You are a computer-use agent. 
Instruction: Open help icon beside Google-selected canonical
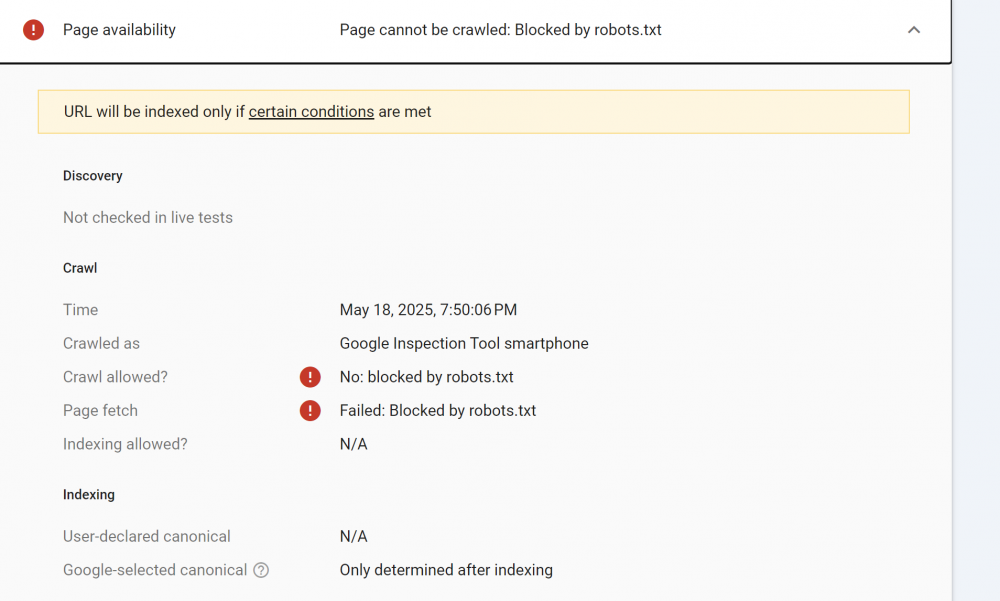(x=261, y=570)
